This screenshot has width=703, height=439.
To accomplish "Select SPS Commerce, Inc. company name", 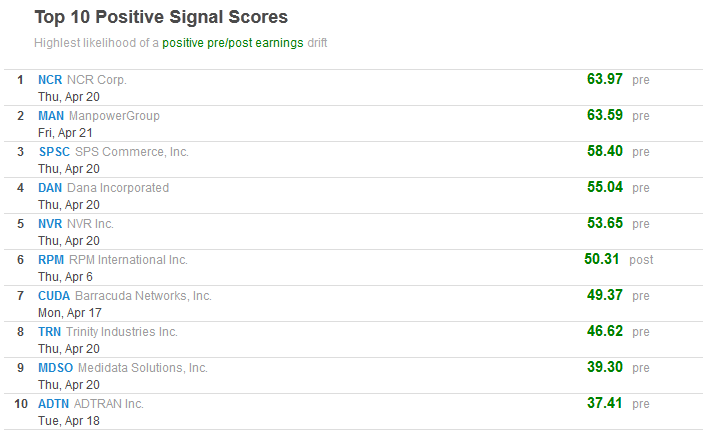I will click(x=132, y=152).
